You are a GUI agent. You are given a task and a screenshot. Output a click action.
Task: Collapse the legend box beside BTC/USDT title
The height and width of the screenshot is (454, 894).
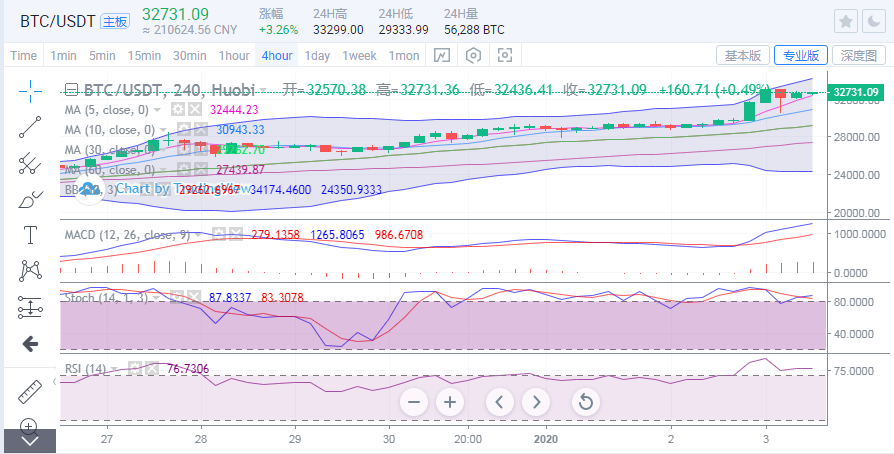coord(71,90)
